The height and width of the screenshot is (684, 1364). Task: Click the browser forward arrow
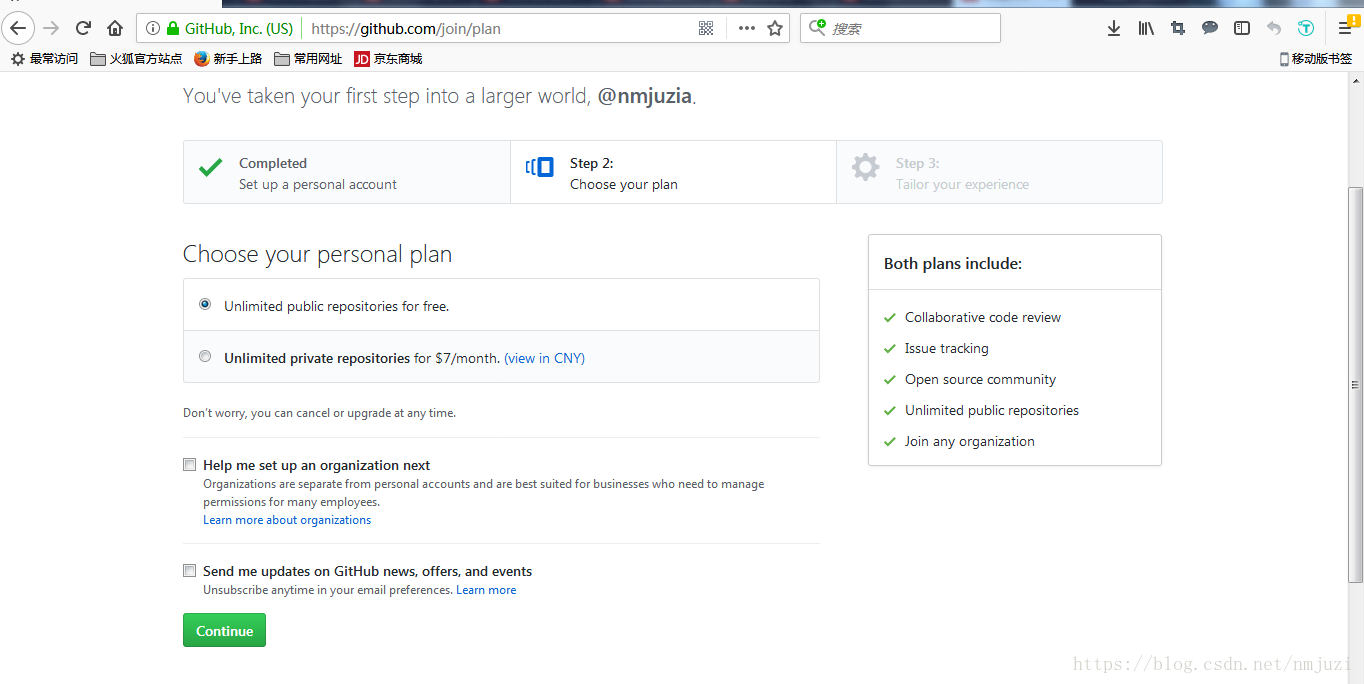point(51,28)
